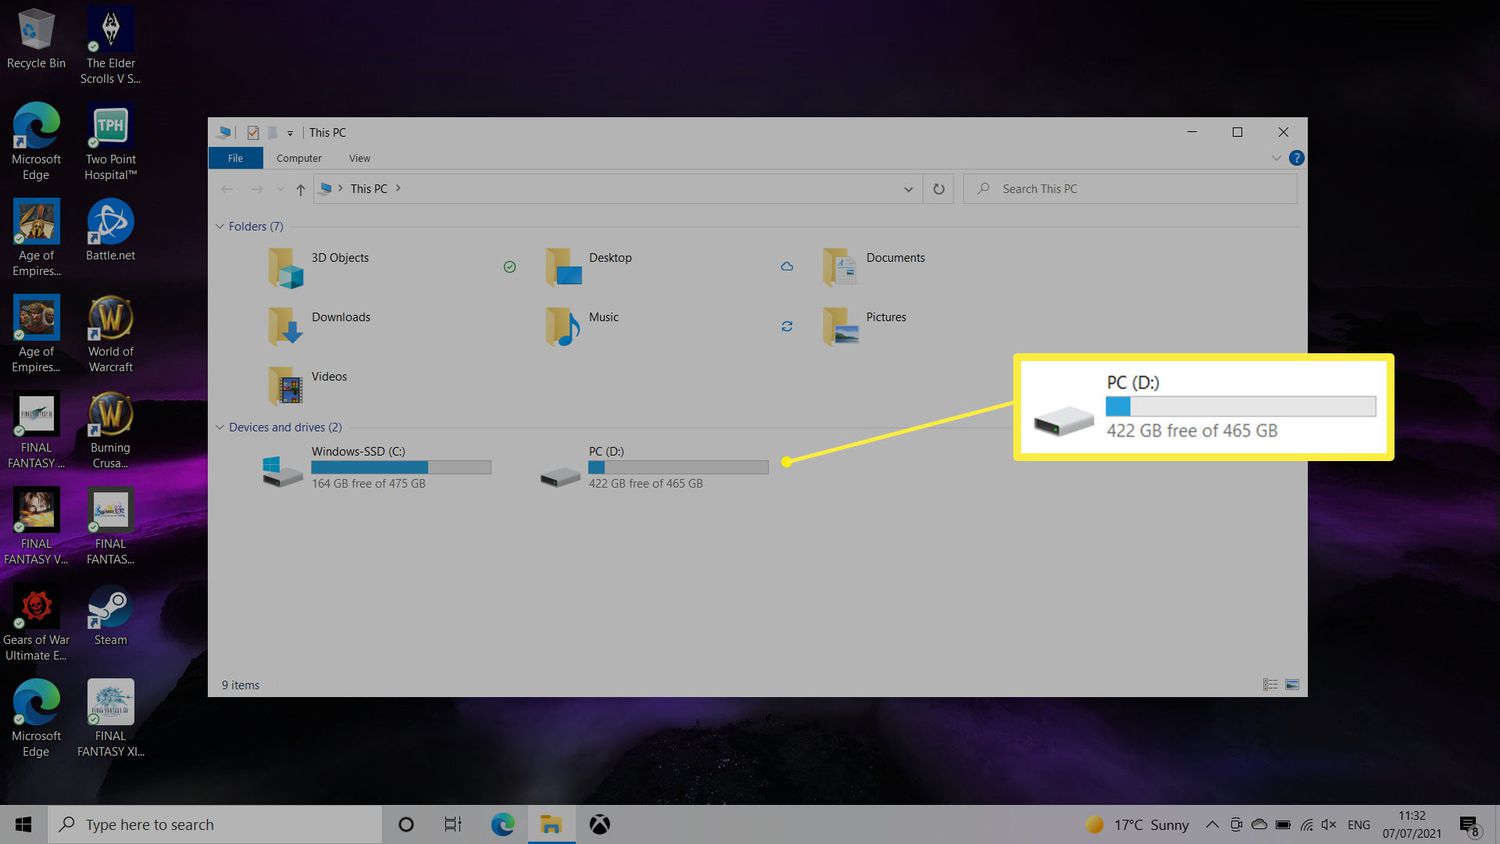Open the address bar history dropdown
Image resolution: width=1500 pixels, height=844 pixels.
pos(908,188)
